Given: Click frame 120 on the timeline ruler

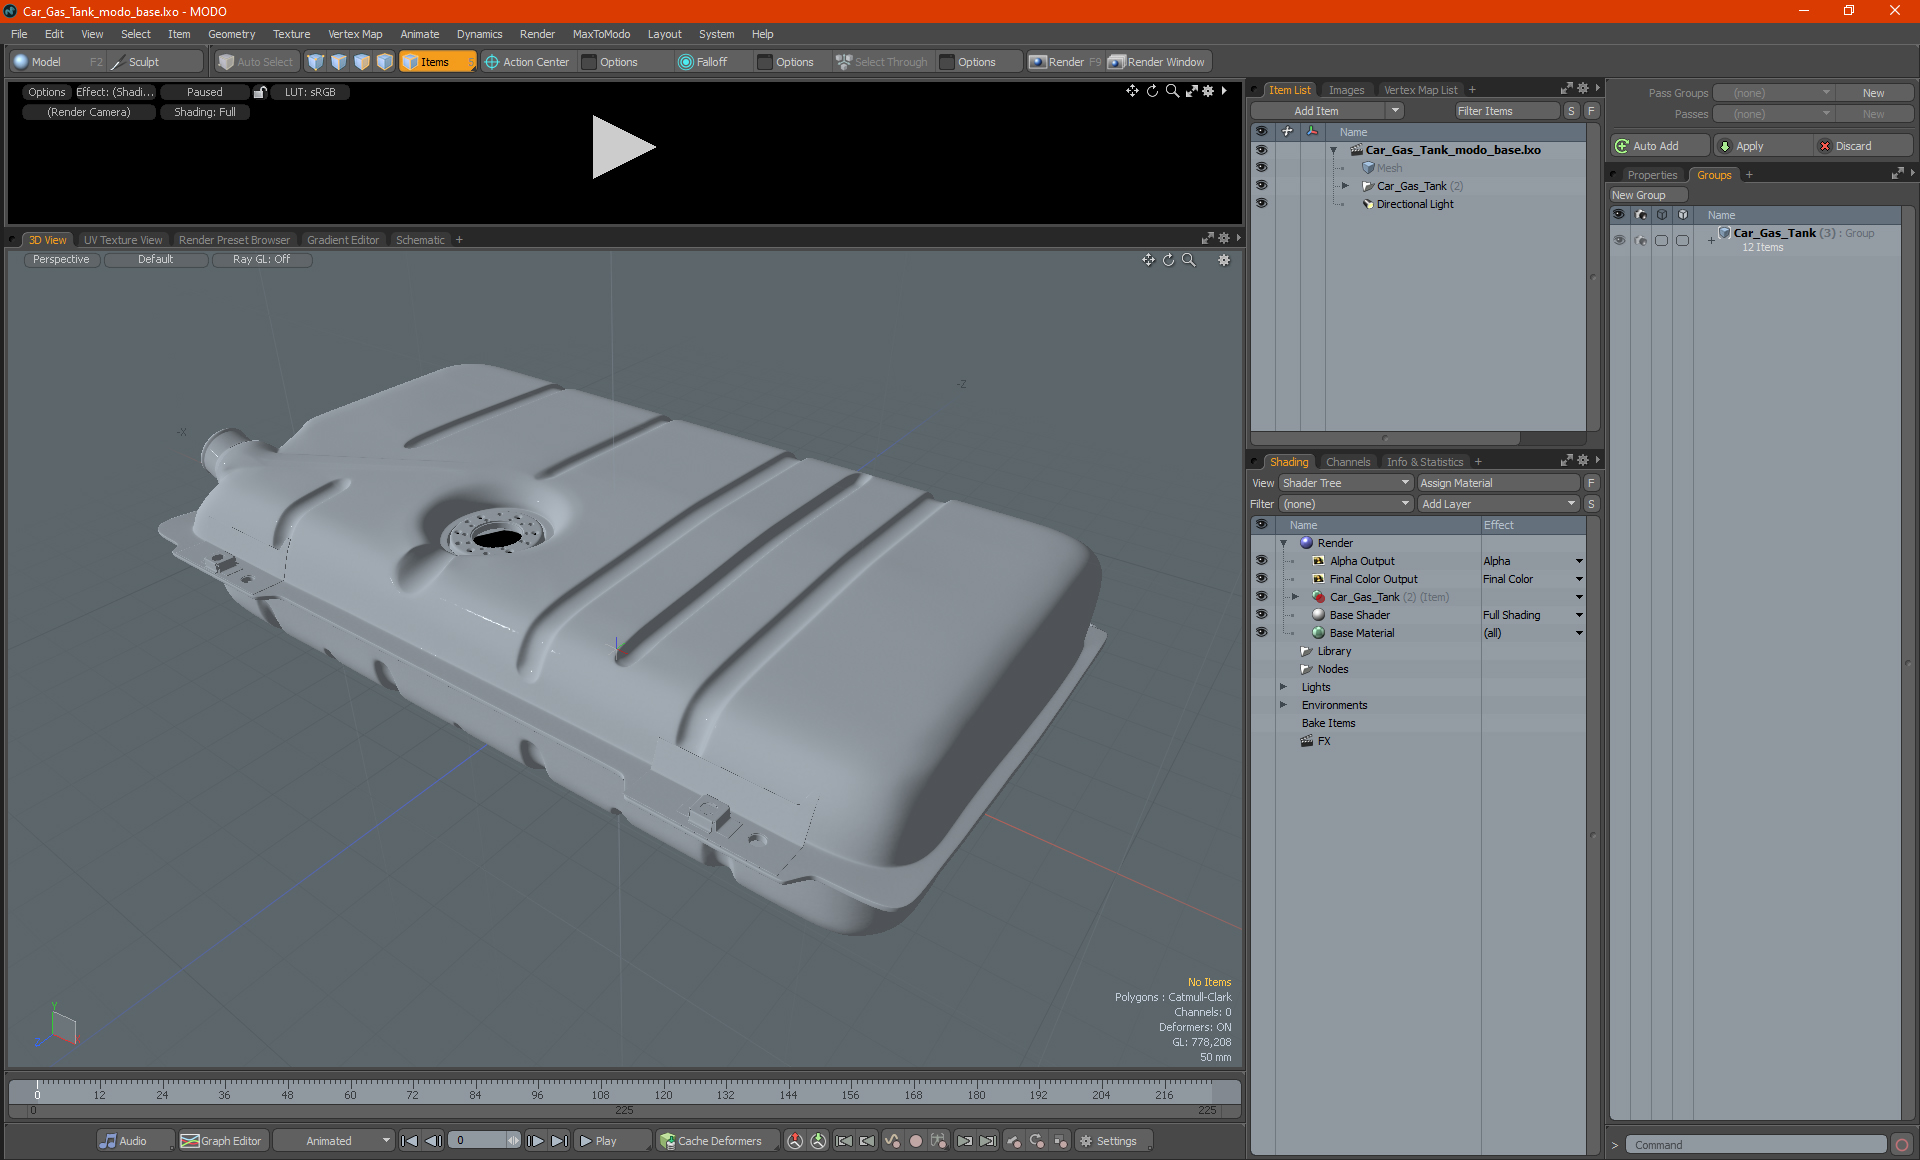Looking at the screenshot, I should 663,1091.
